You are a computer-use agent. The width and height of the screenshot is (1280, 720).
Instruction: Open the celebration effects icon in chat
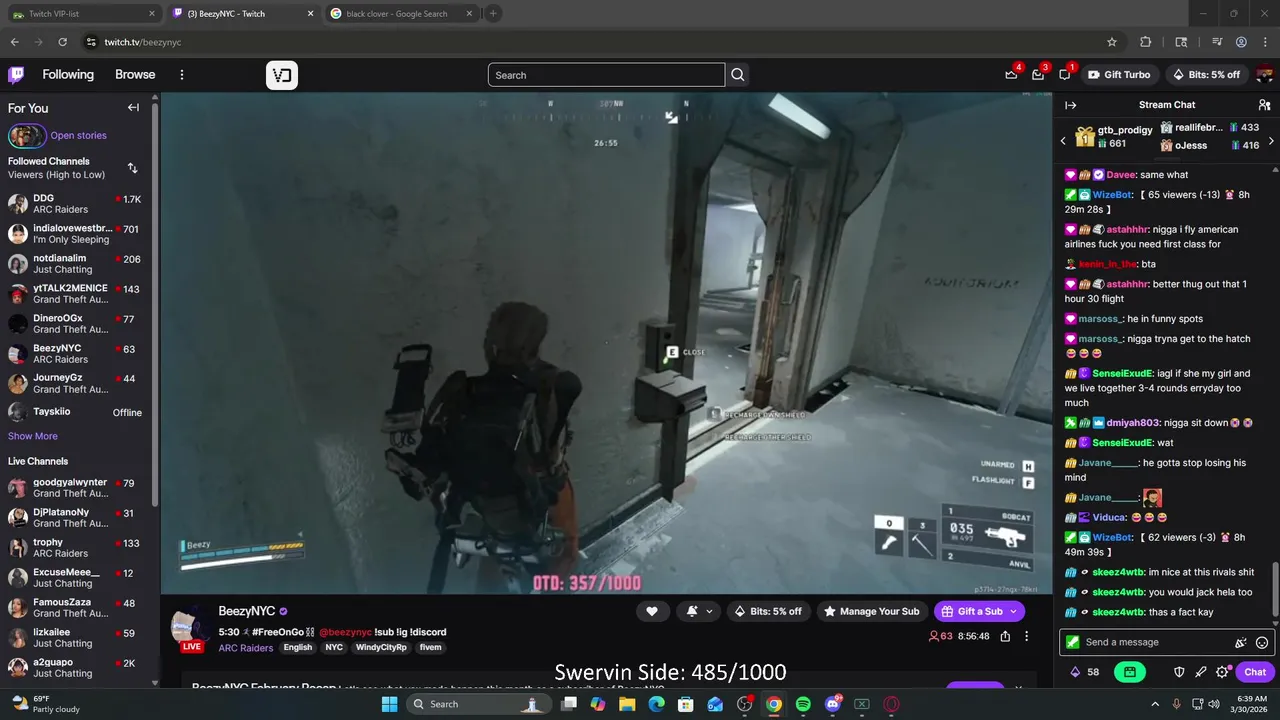pos(1241,643)
